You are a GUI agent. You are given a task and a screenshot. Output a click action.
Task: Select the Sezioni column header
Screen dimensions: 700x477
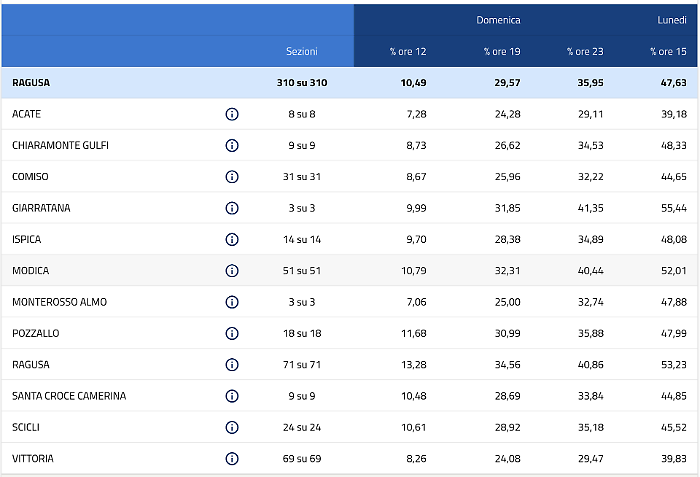click(302, 51)
